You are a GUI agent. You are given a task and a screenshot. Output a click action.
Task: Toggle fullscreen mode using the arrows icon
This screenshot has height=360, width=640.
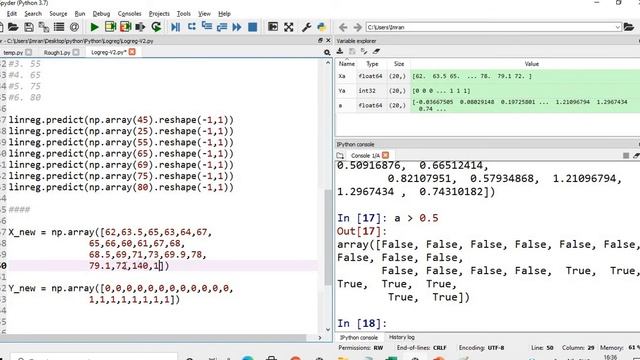click(x=289, y=27)
